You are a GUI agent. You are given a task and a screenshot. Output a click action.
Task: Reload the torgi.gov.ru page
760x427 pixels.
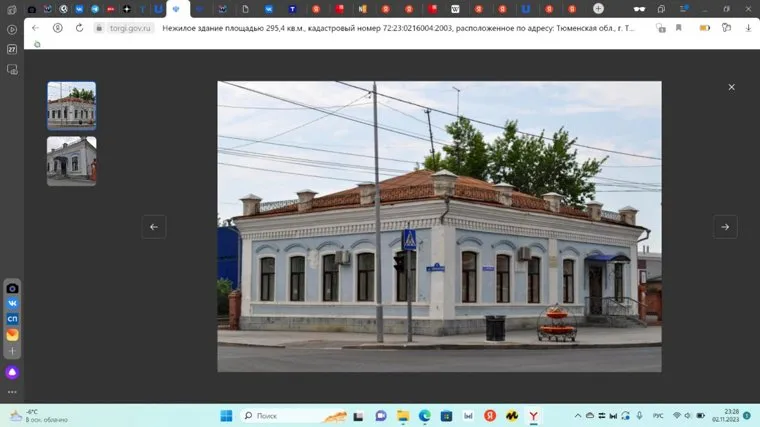79,28
